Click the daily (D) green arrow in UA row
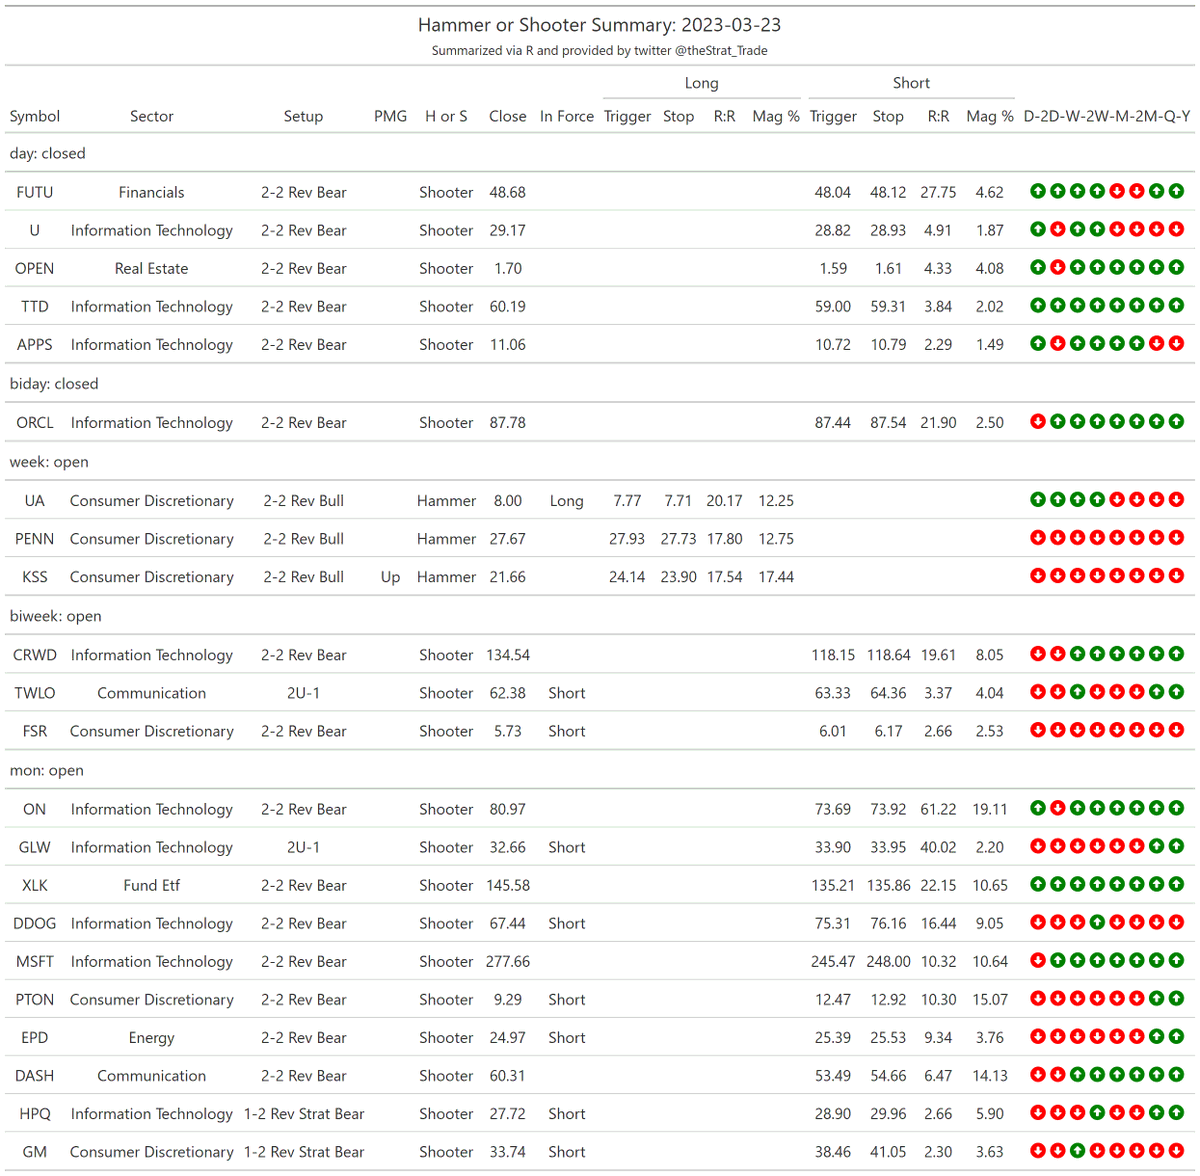 point(1038,499)
